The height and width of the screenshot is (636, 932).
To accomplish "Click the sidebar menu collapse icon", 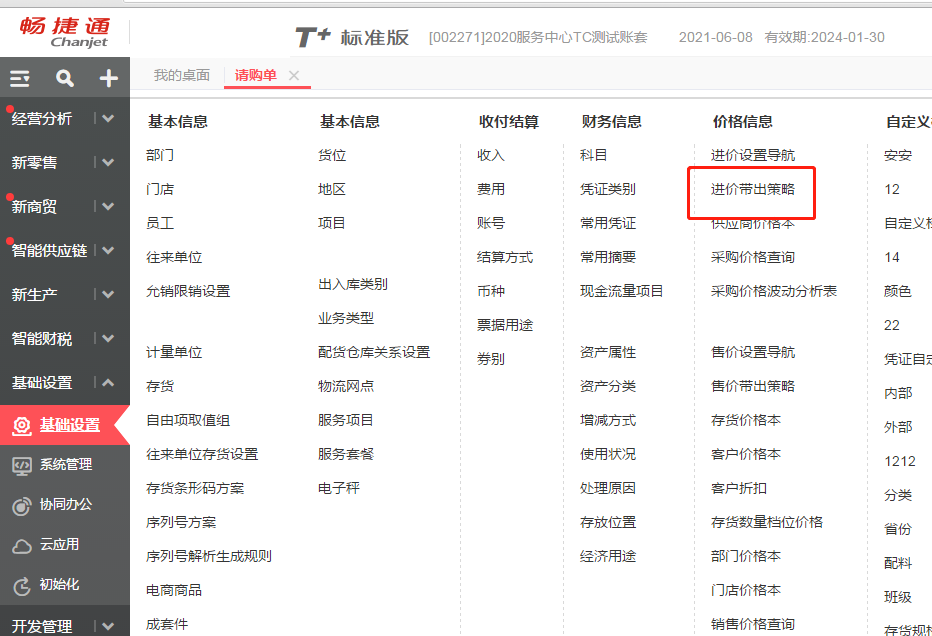I will (20, 78).
